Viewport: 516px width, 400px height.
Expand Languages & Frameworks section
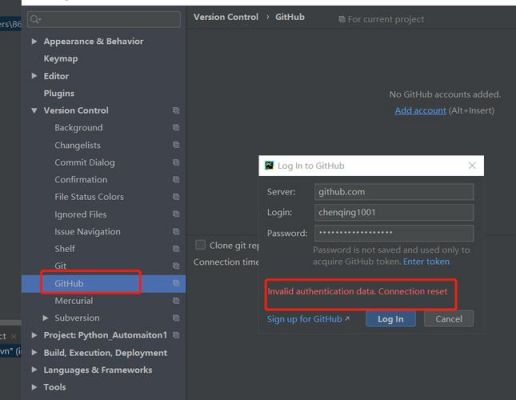pos(34,370)
